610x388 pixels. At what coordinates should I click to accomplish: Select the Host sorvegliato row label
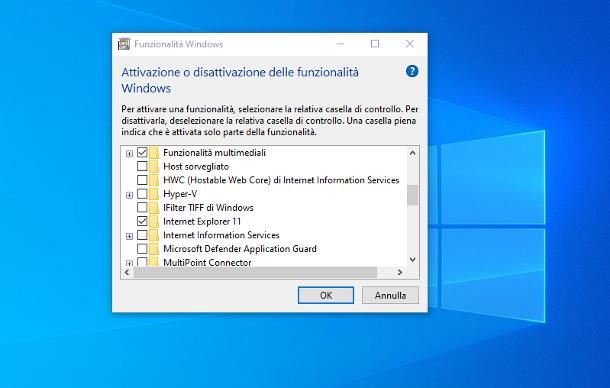pos(196,167)
